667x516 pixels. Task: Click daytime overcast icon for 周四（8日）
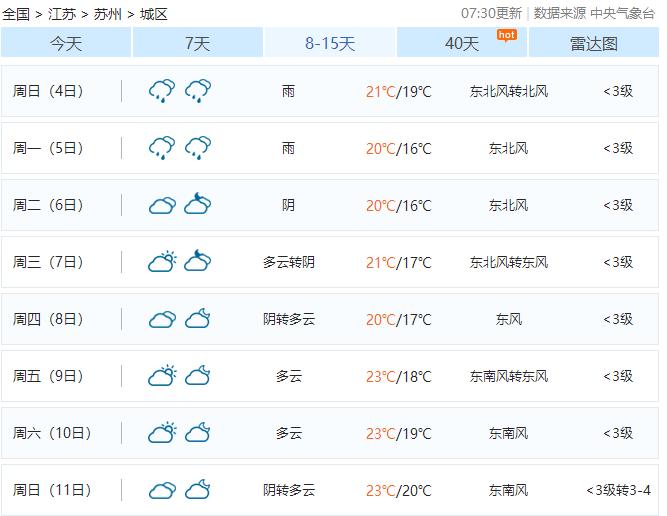162,319
